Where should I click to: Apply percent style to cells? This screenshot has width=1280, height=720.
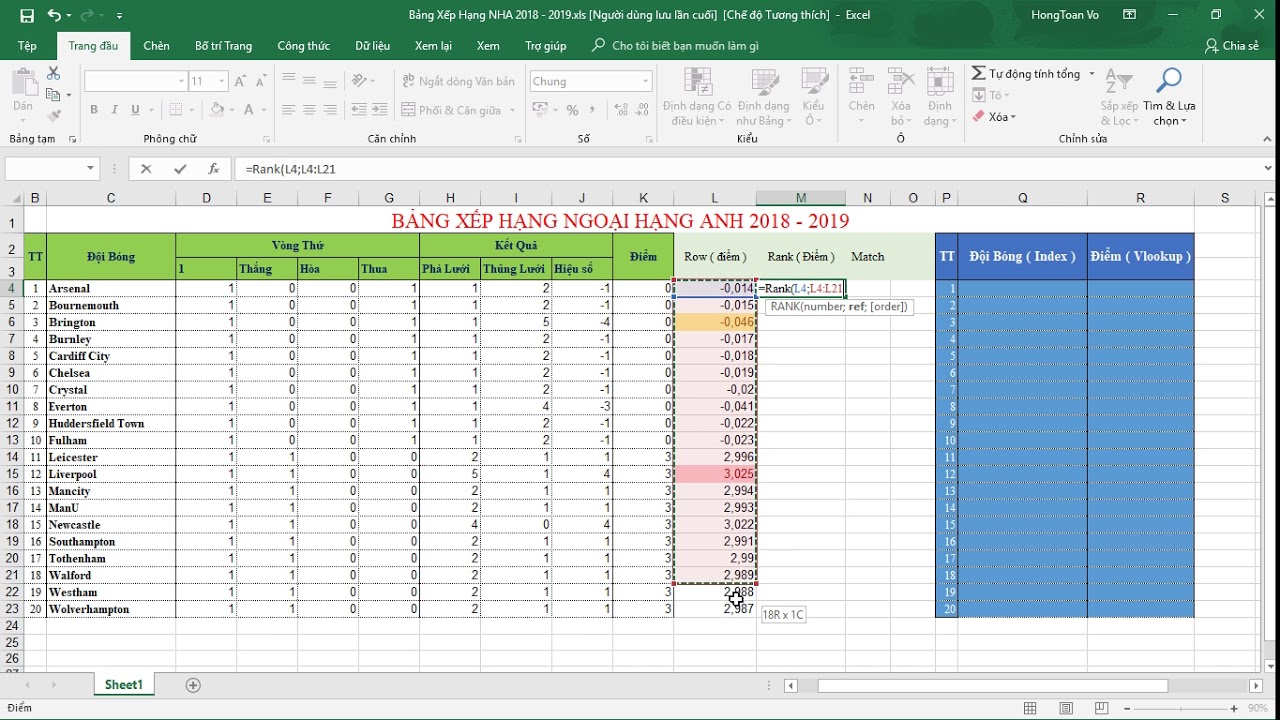coord(574,110)
